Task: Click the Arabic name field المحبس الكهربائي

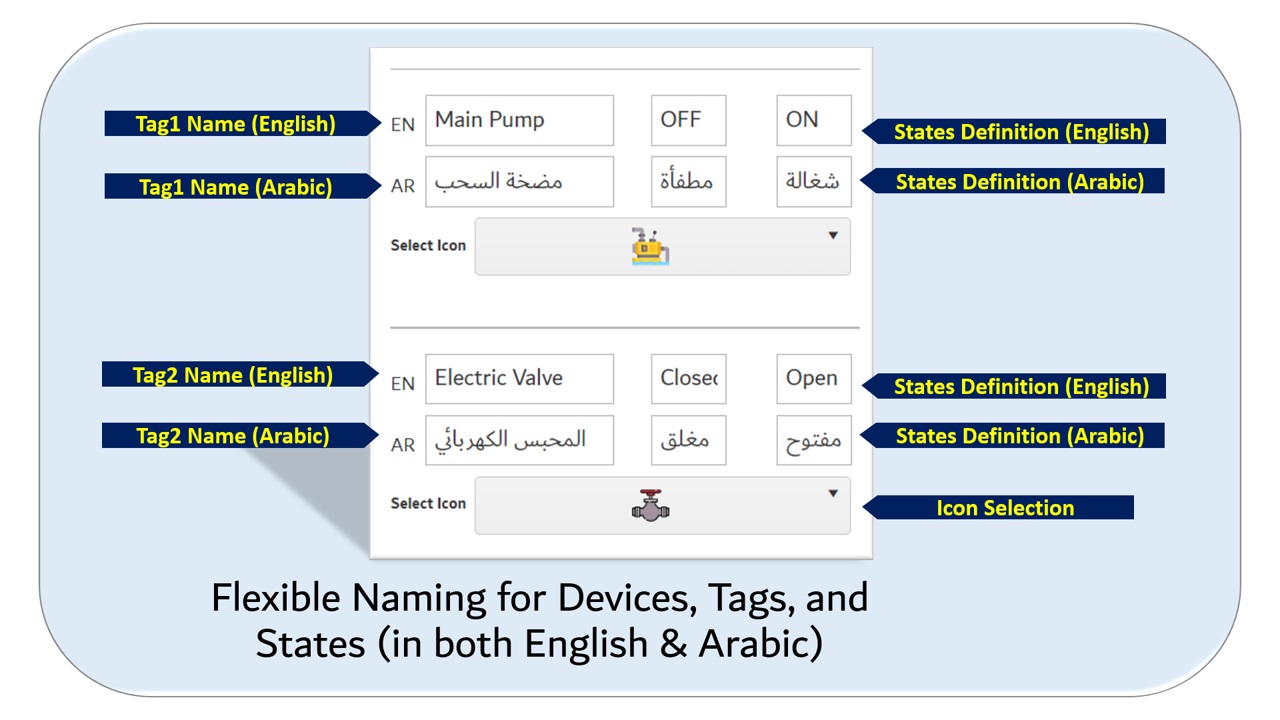Action: pos(519,440)
